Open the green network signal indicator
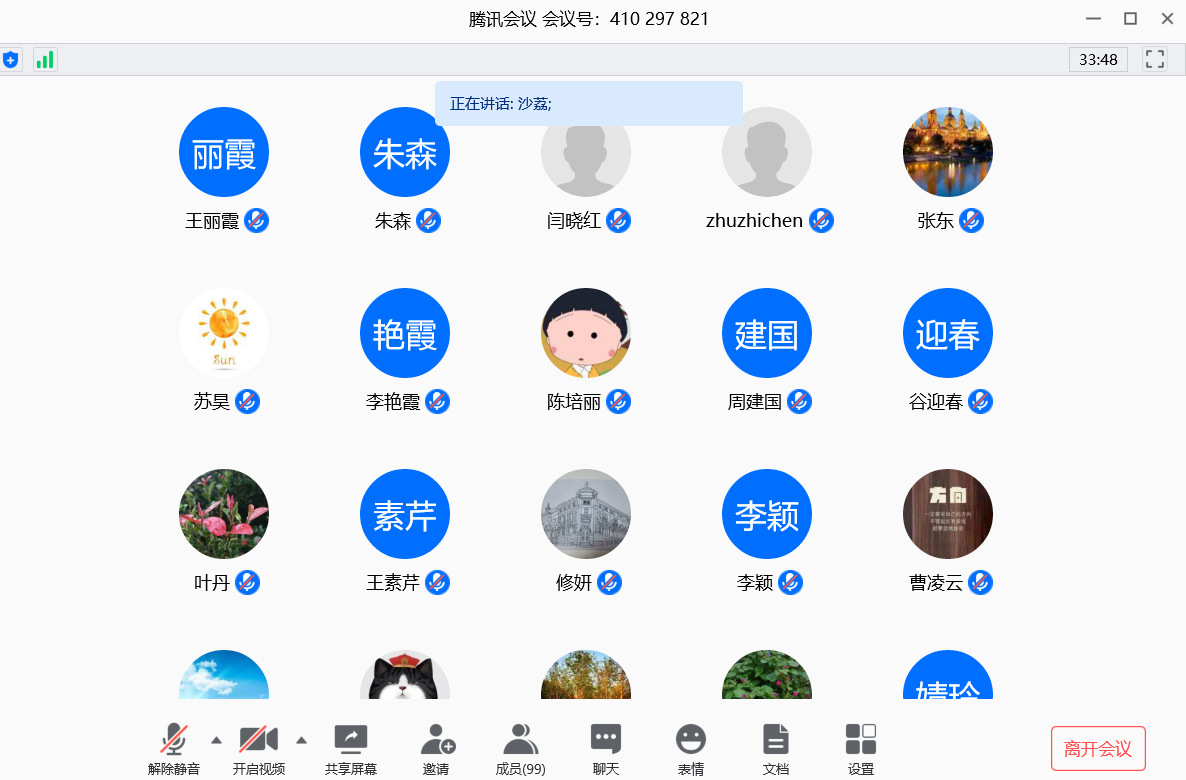 [x=45, y=60]
